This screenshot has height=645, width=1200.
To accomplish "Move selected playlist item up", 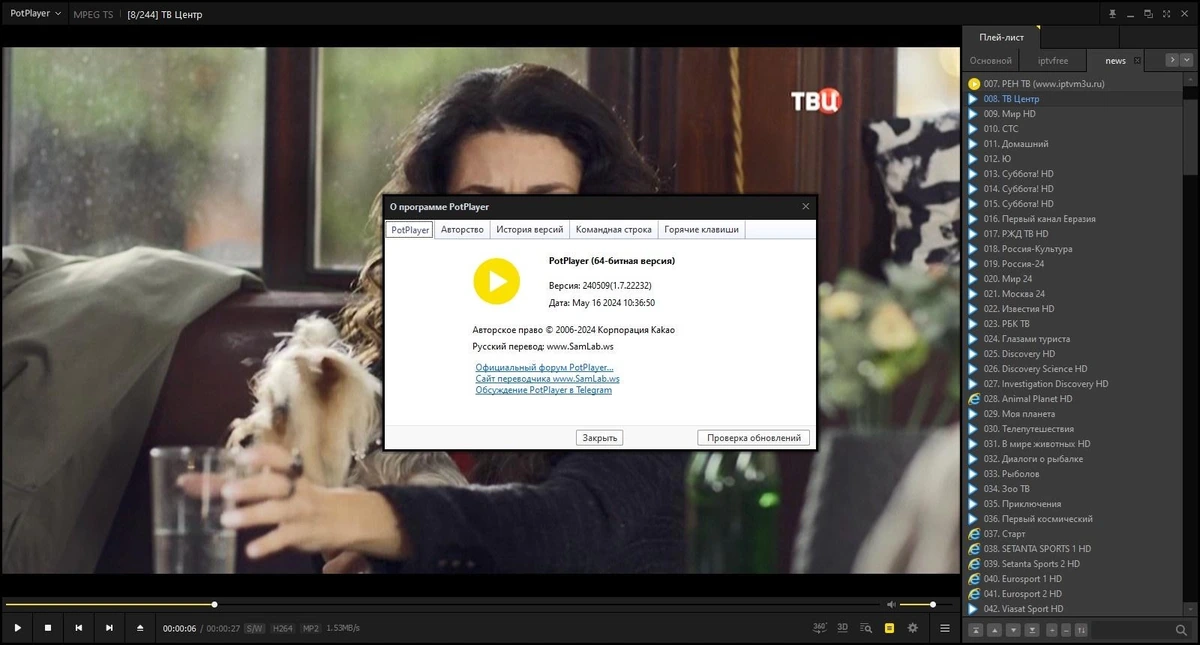I will tap(994, 630).
